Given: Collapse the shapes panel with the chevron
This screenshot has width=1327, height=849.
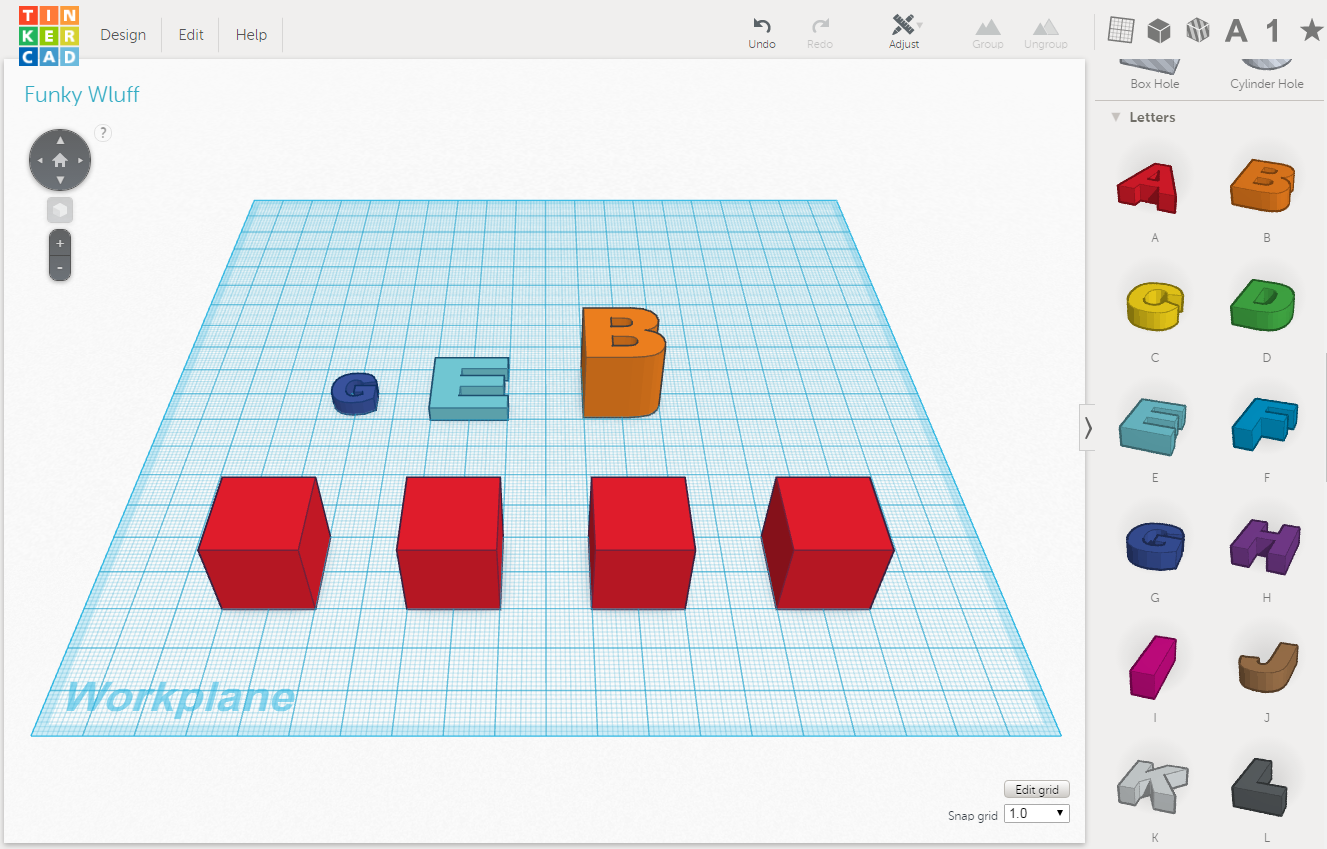Looking at the screenshot, I should [x=1088, y=427].
